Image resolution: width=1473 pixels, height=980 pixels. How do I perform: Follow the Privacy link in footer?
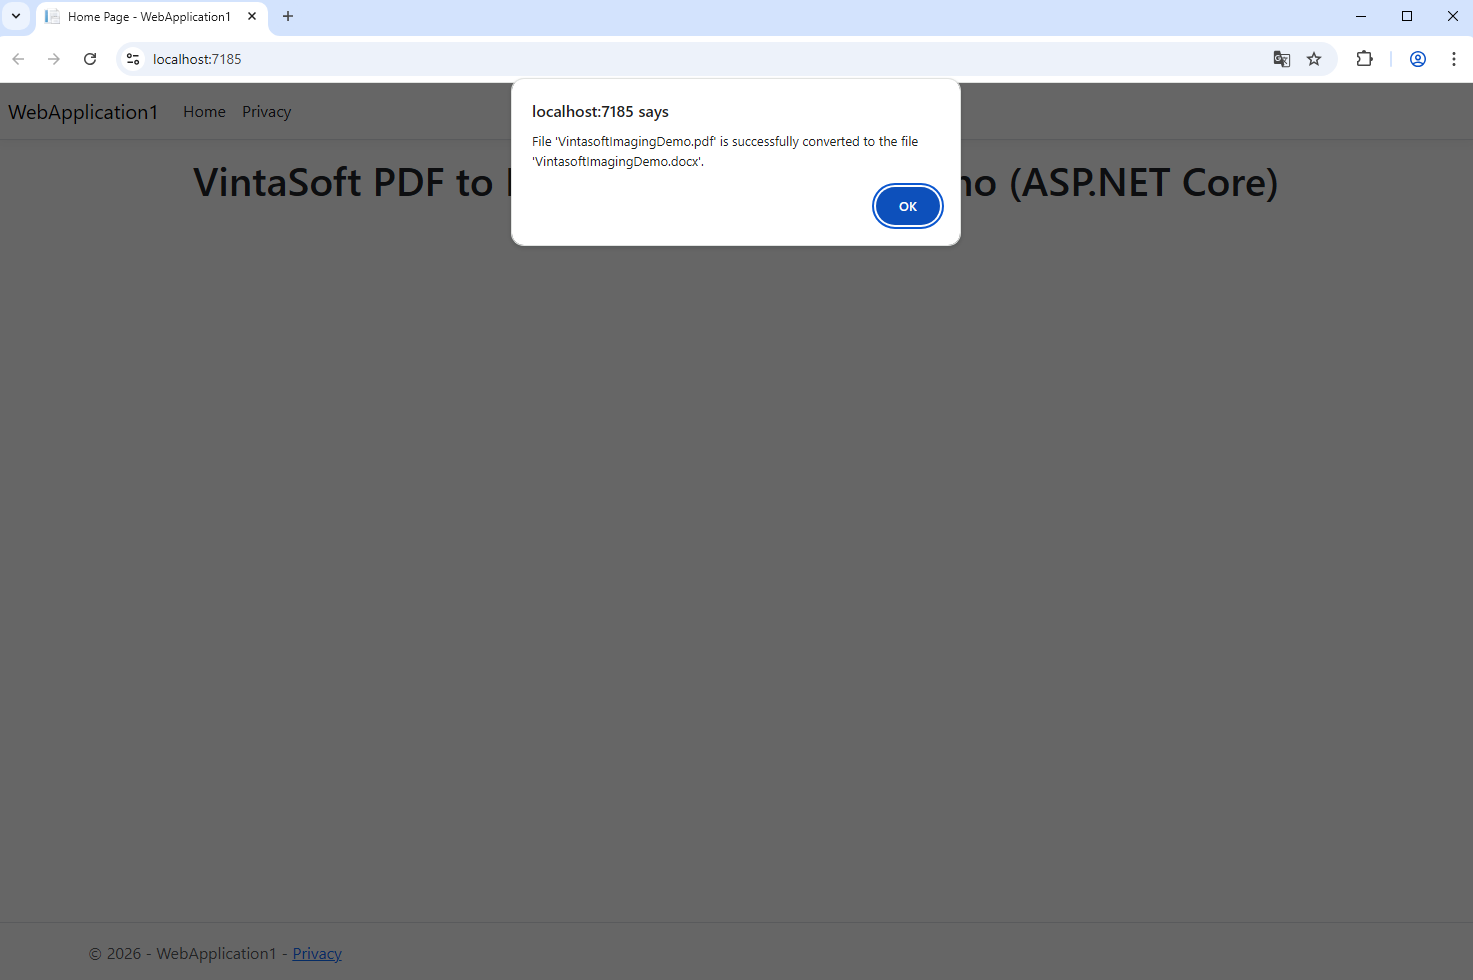coord(317,954)
